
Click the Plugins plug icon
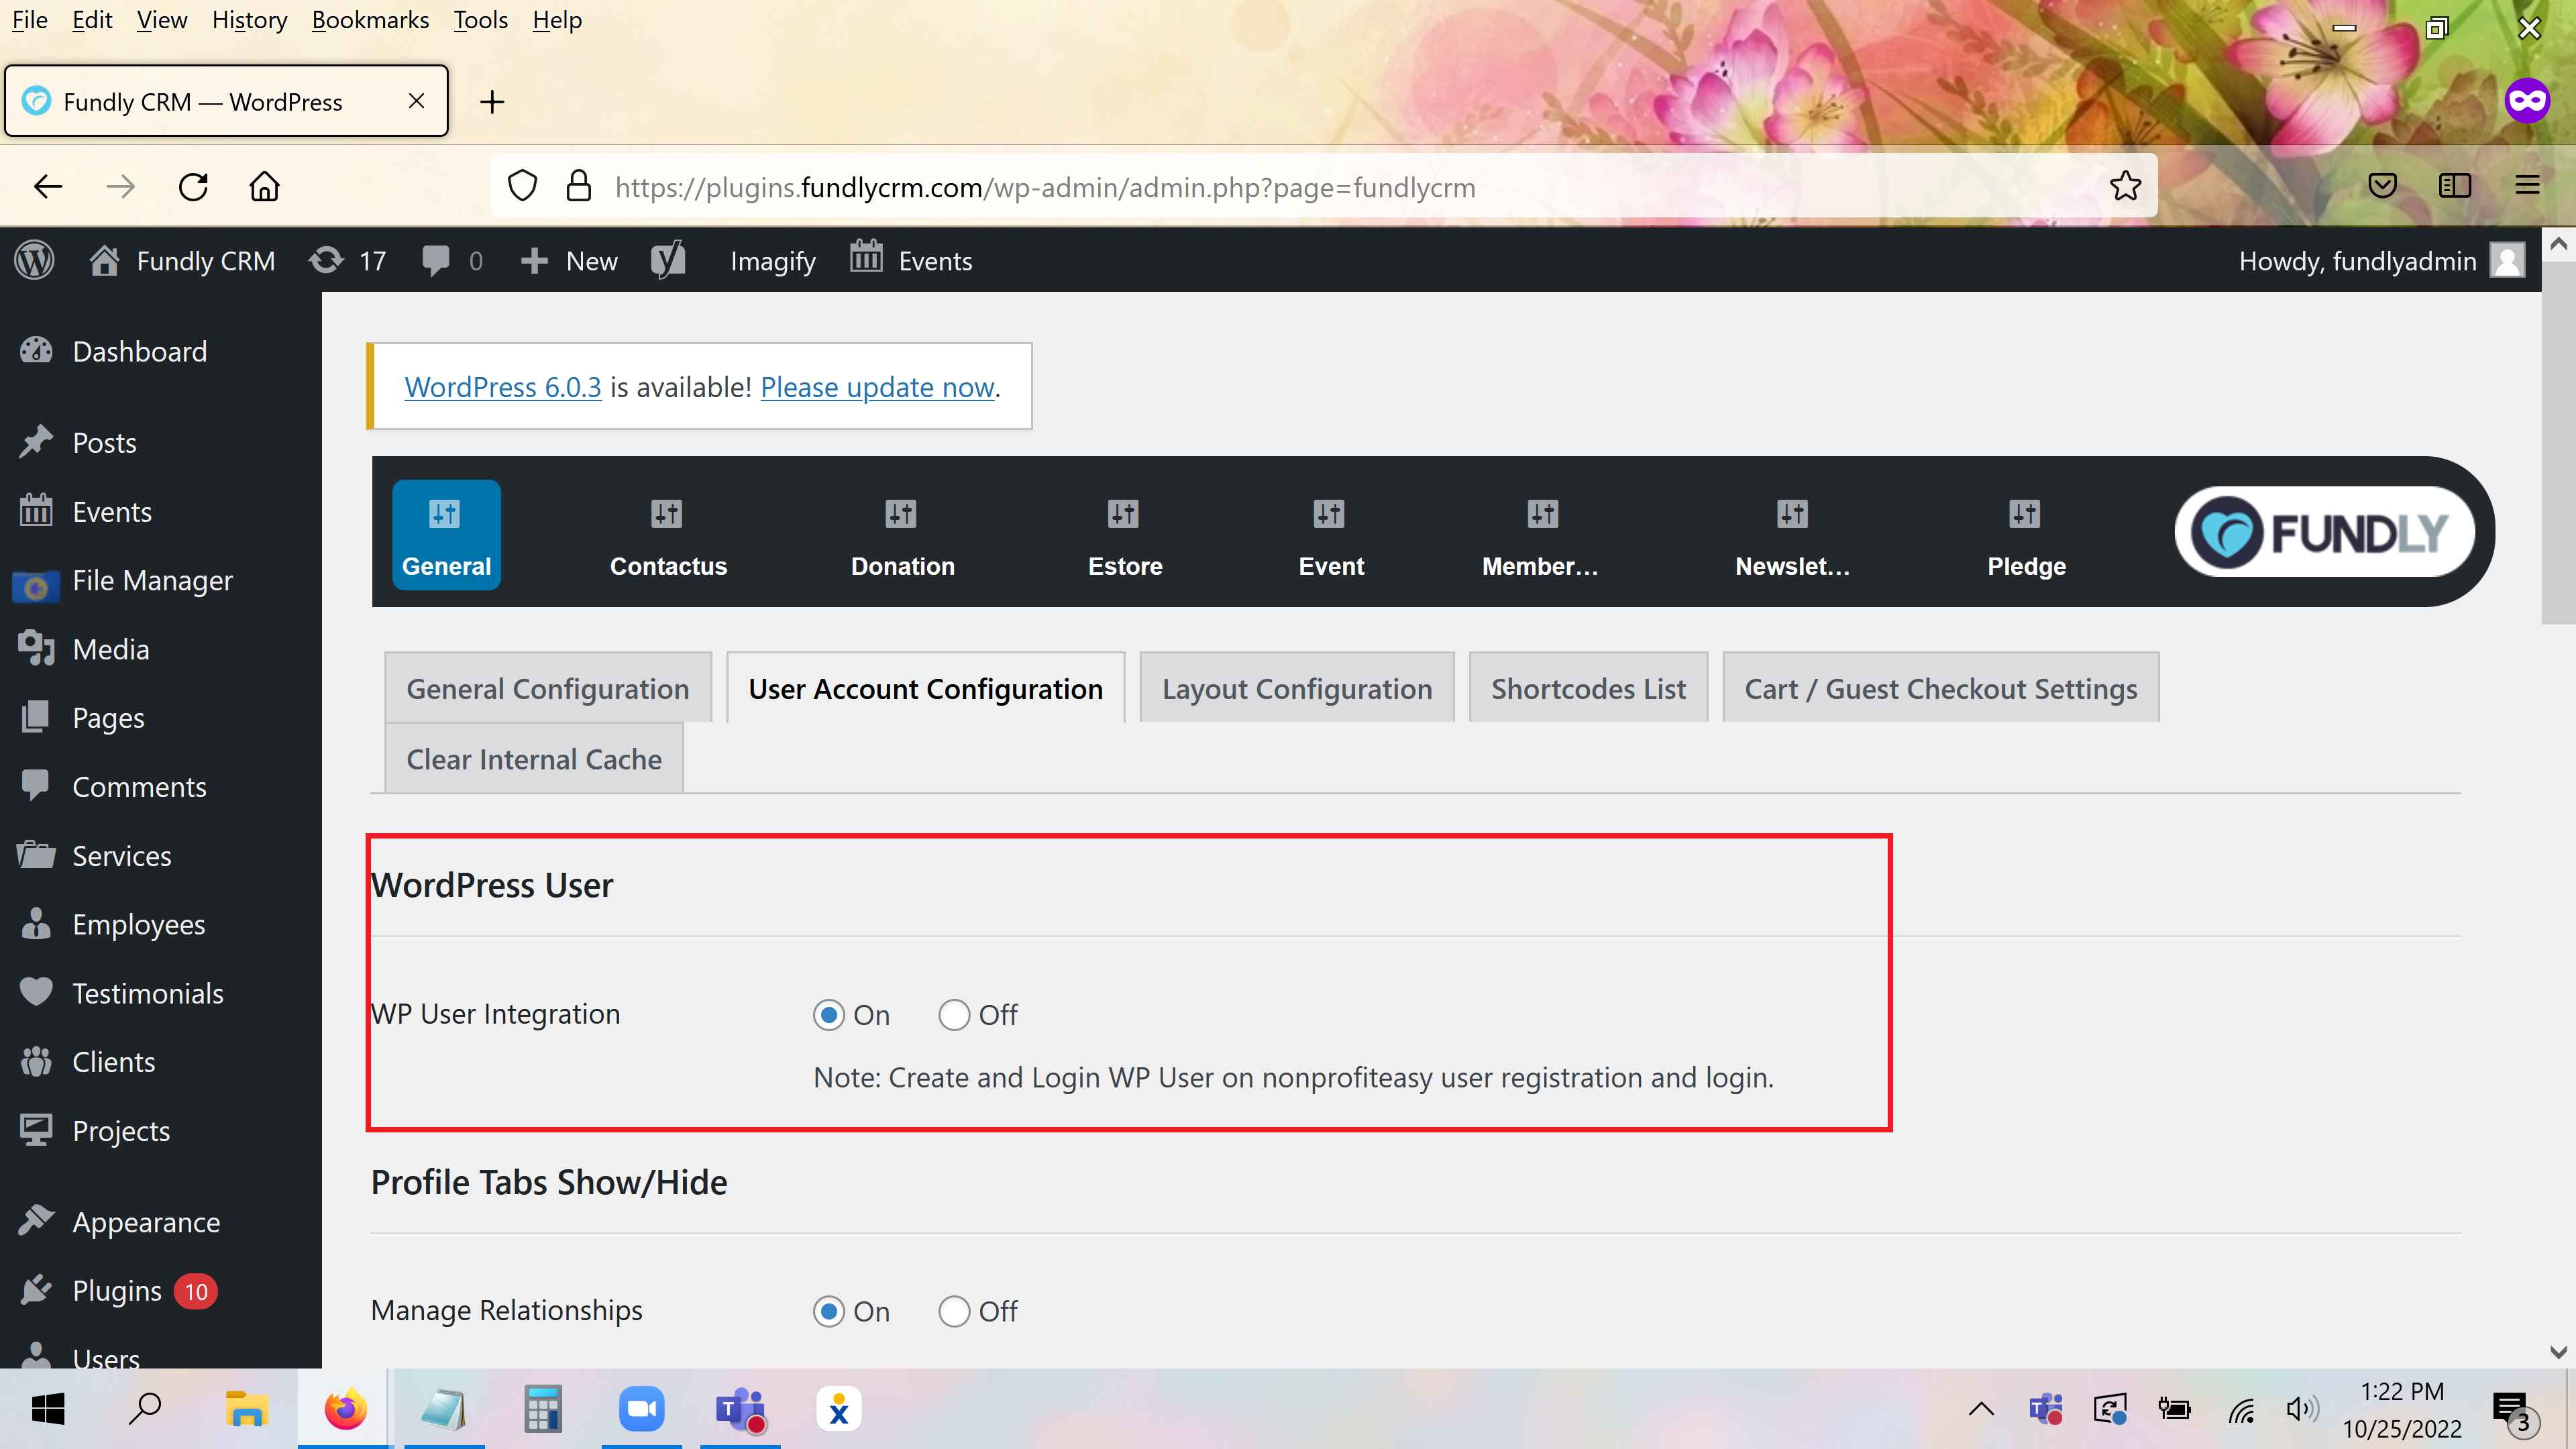click(37, 1290)
